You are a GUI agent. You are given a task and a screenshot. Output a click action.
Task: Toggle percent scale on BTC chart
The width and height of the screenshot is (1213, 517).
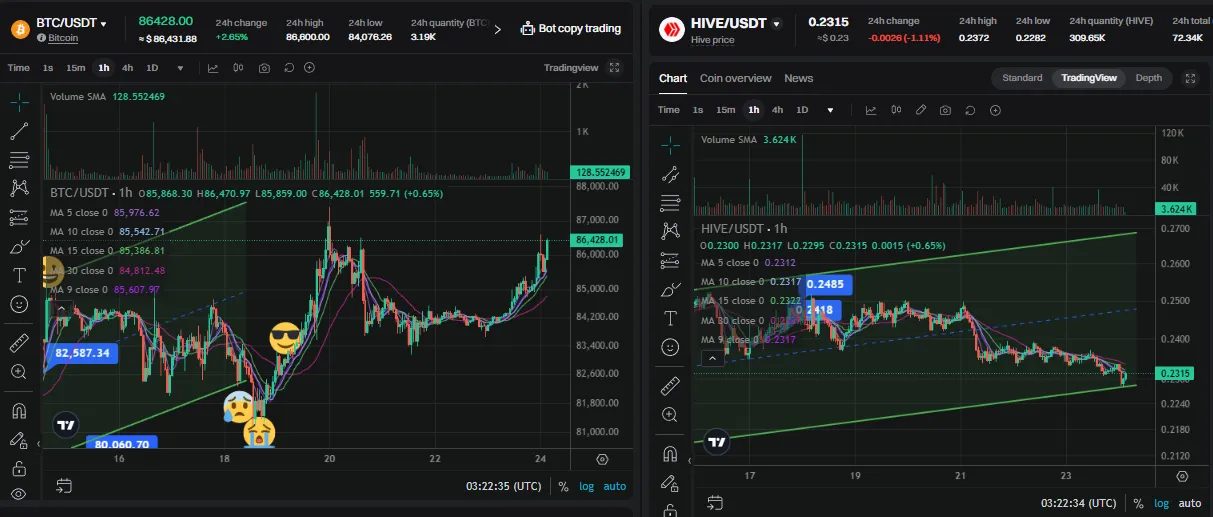click(x=563, y=486)
